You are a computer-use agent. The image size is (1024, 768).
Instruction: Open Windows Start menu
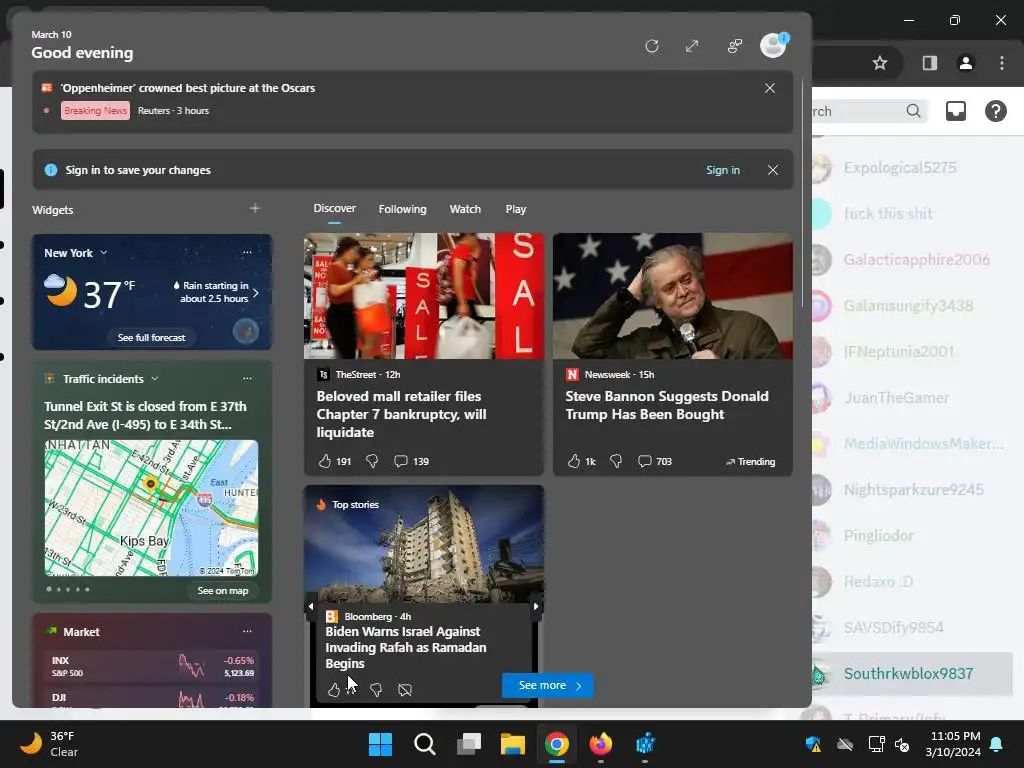380,744
